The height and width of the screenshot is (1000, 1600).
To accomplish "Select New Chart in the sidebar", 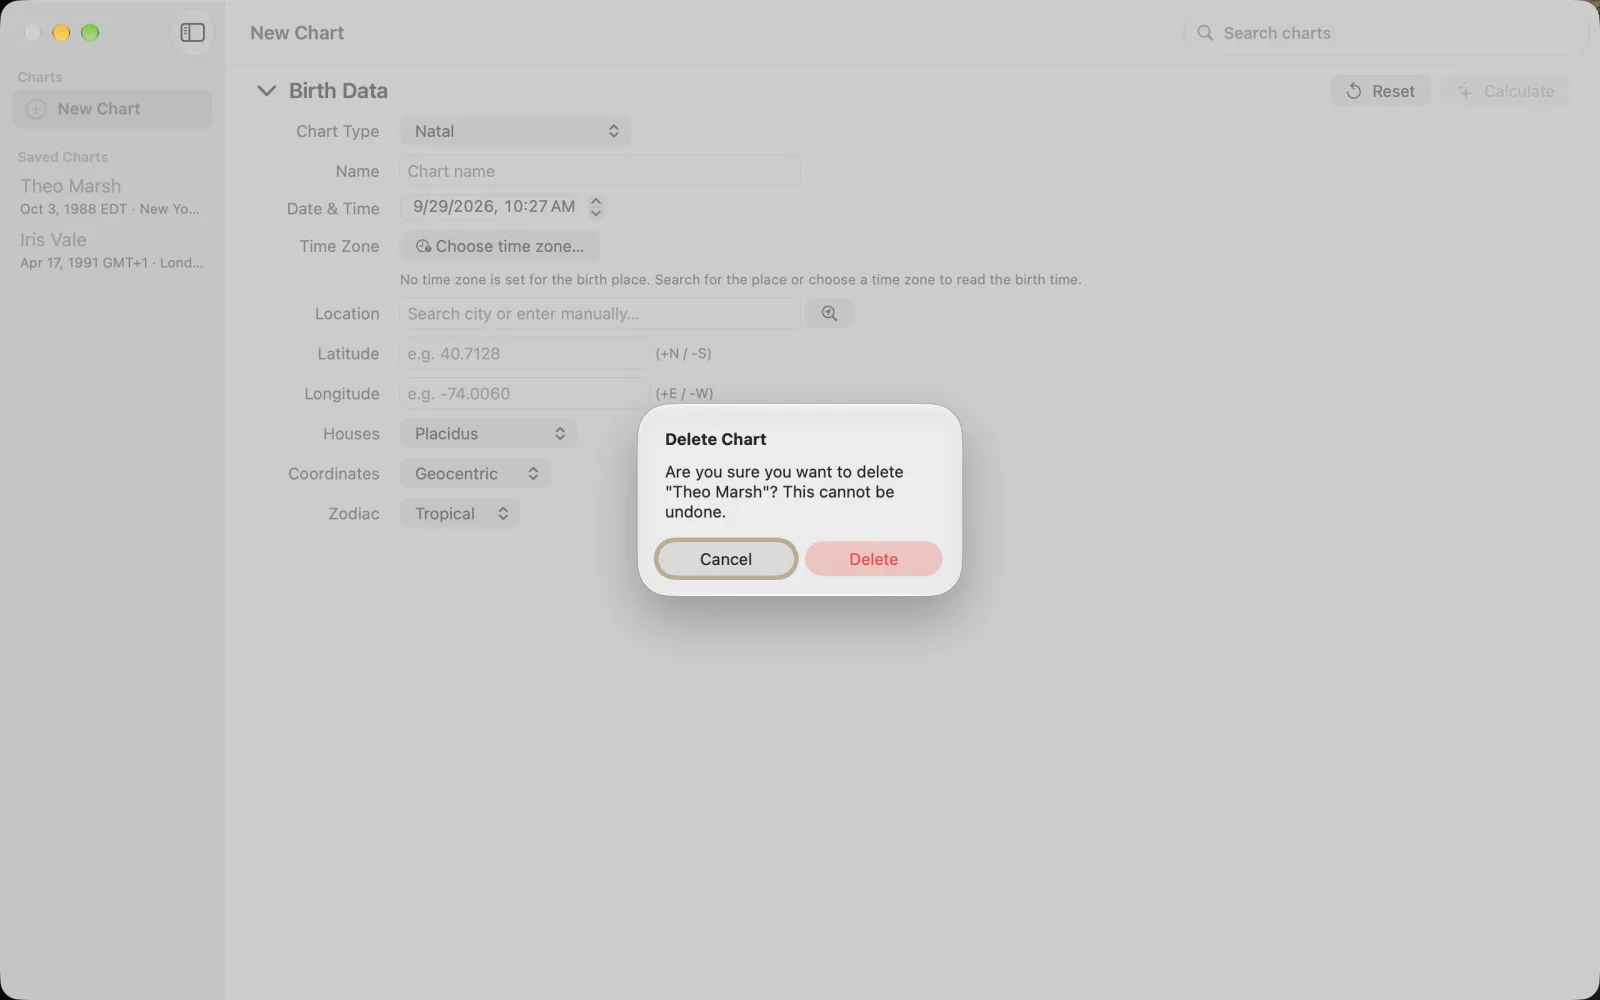I will [x=112, y=109].
